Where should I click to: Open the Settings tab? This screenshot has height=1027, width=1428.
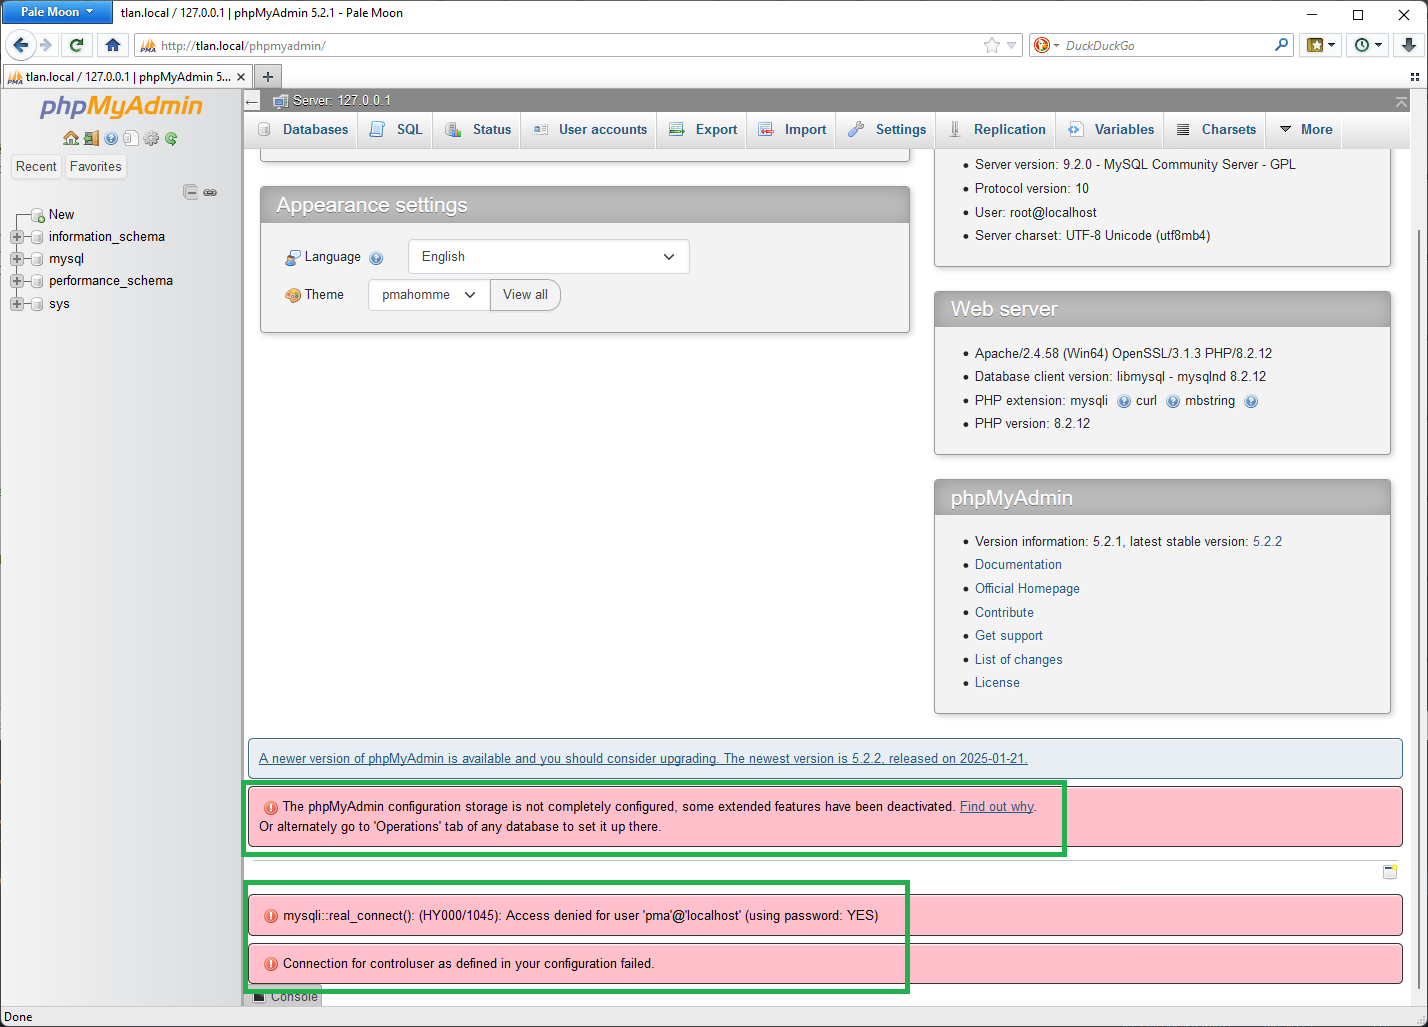[x=887, y=130]
